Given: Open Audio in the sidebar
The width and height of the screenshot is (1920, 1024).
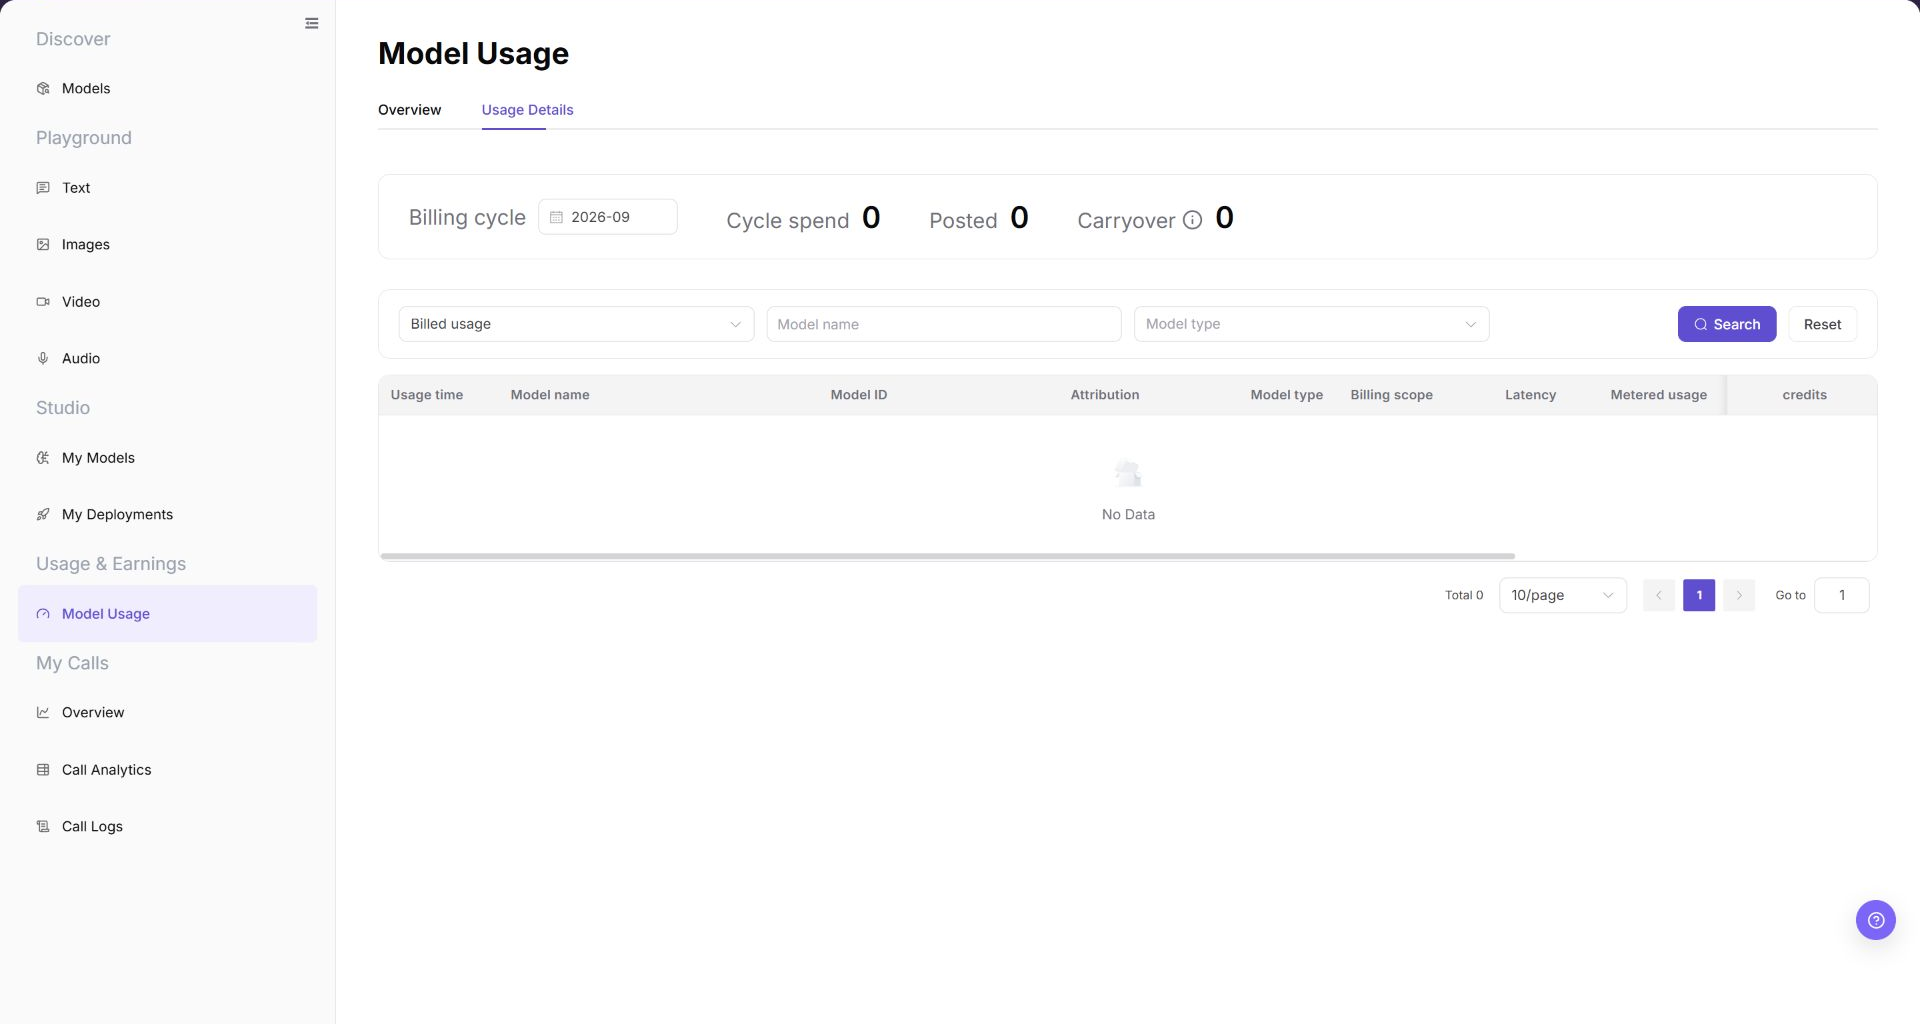Looking at the screenshot, I should (167, 358).
